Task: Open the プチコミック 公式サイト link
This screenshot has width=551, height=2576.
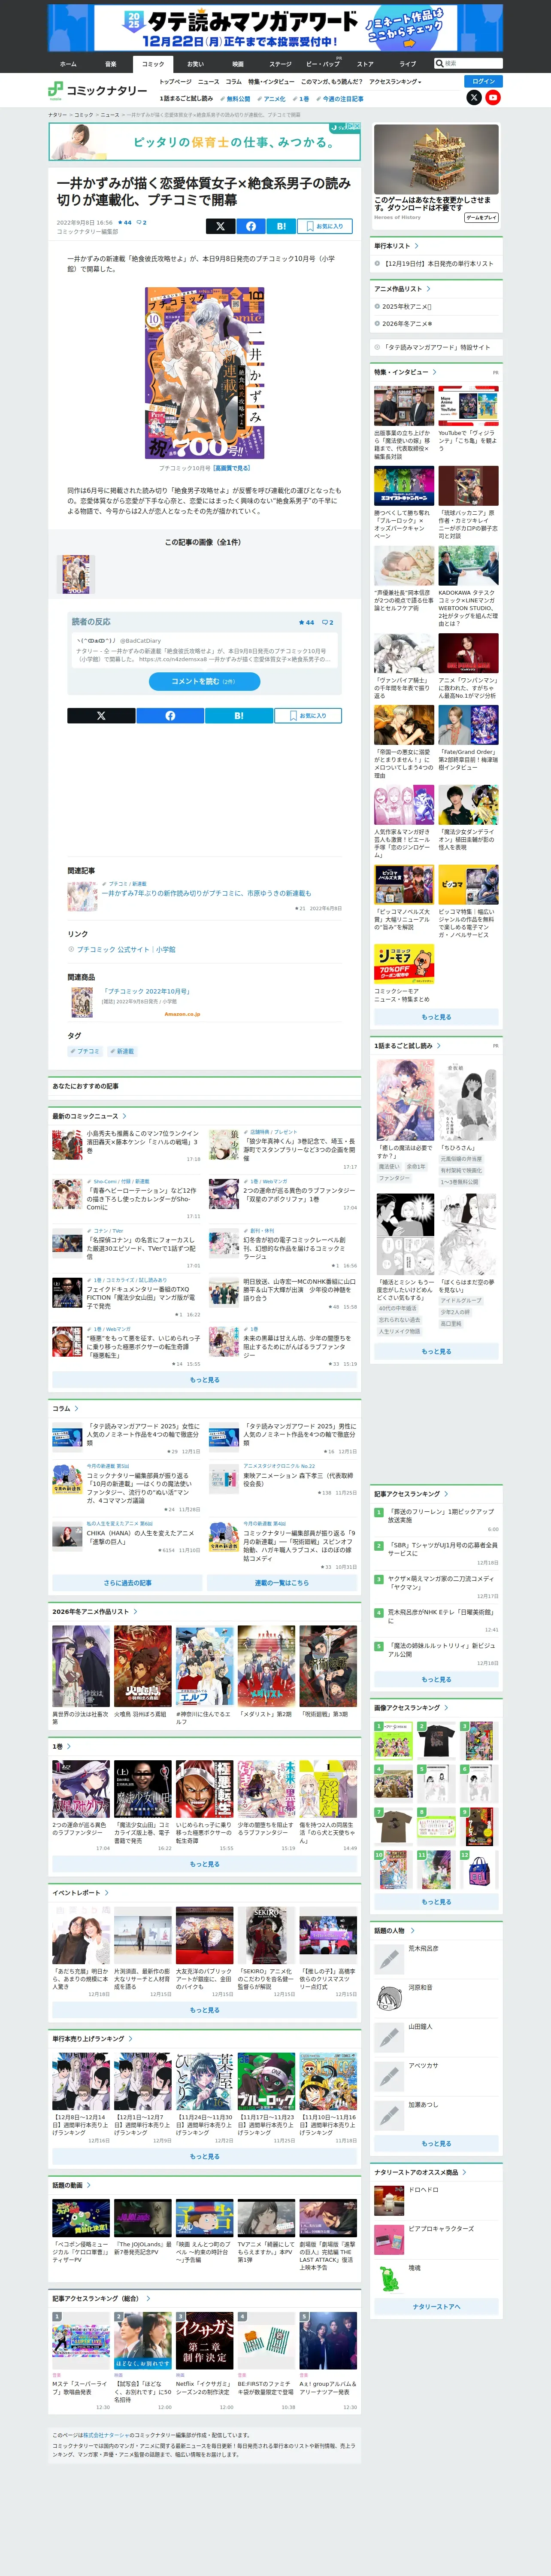Action: click(x=126, y=949)
